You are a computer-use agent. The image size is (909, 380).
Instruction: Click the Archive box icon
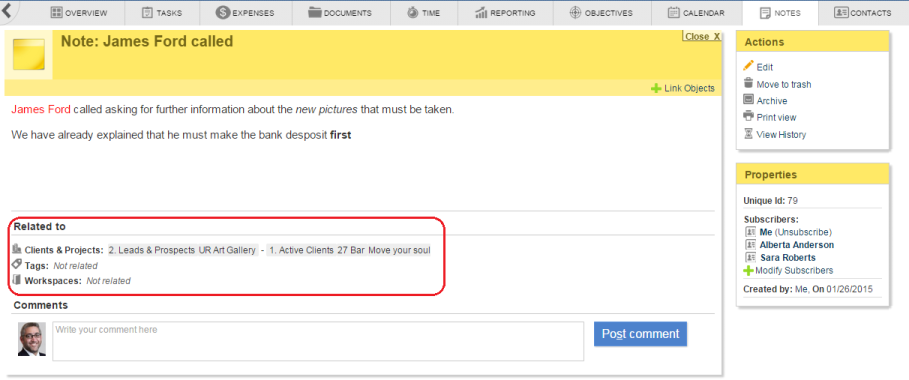[748, 100]
